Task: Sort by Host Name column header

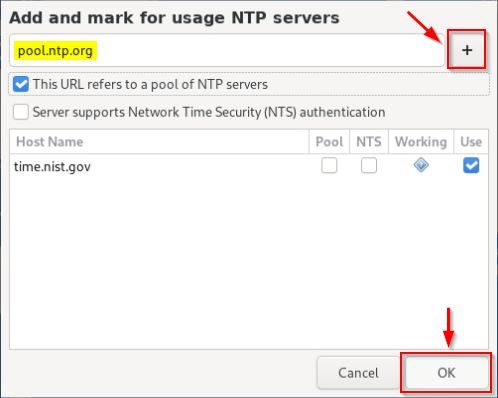Action: click(159, 142)
